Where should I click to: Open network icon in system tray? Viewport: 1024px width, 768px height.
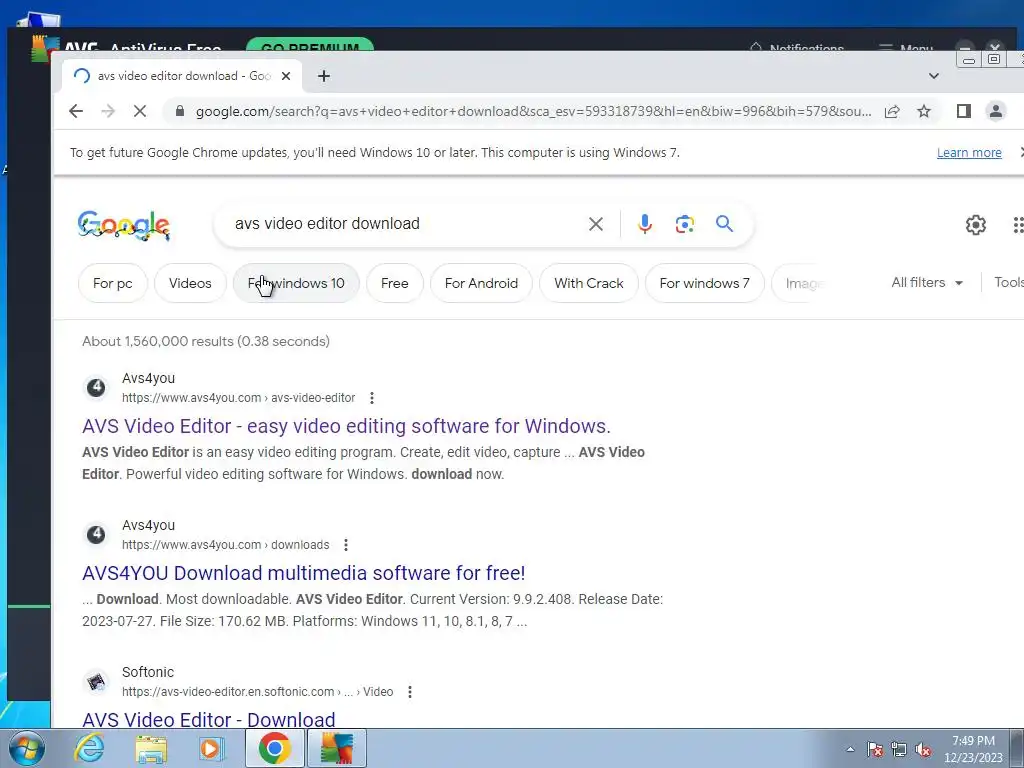[x=899, y=749]
